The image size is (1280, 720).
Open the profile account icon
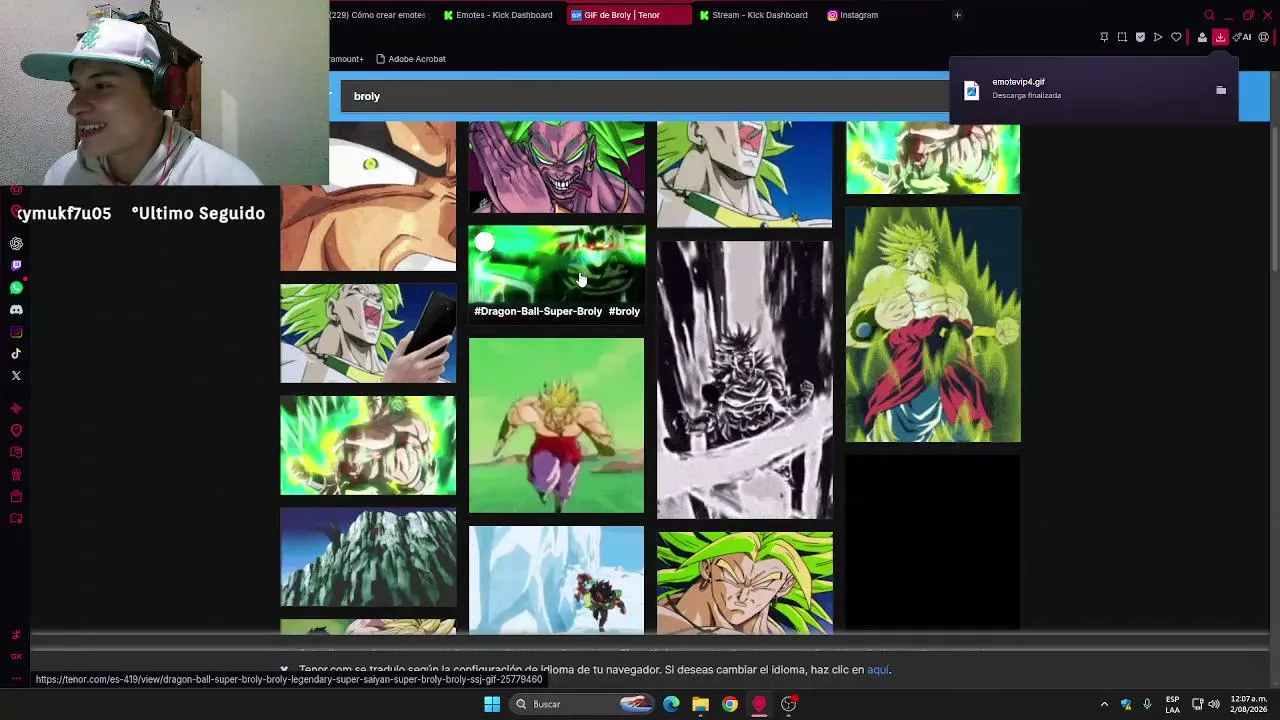pos(1202,37)
